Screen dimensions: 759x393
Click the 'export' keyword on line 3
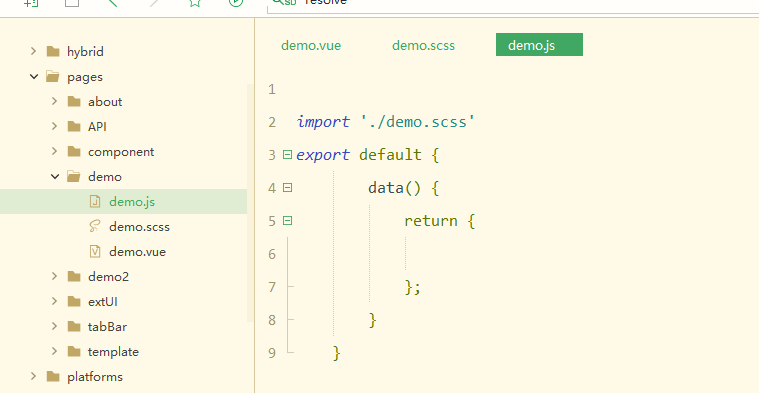pos(323,155)
